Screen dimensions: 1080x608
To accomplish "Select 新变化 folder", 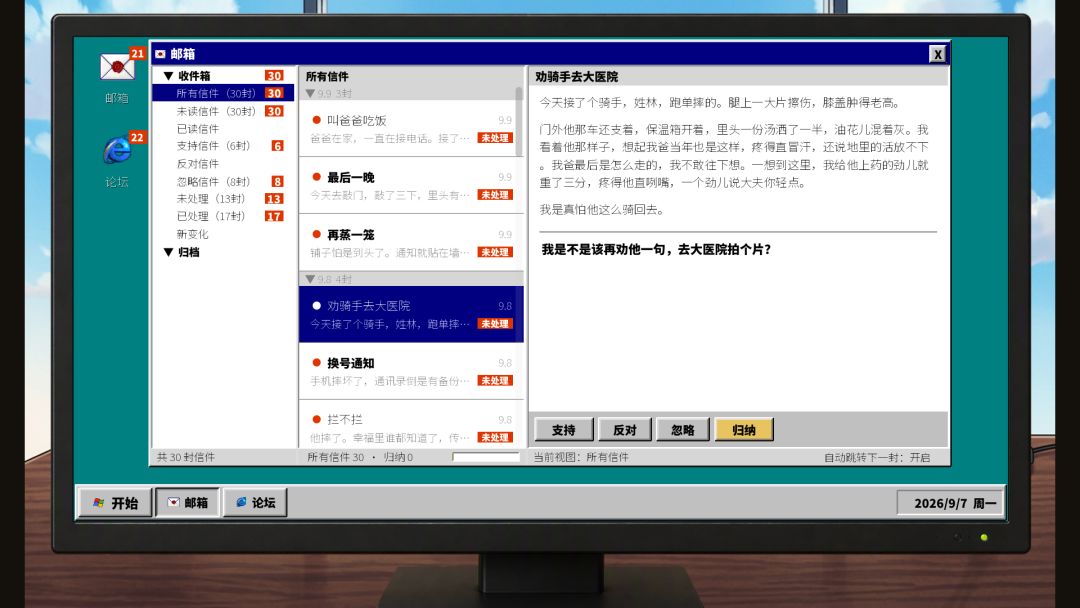I will [223, 234].
